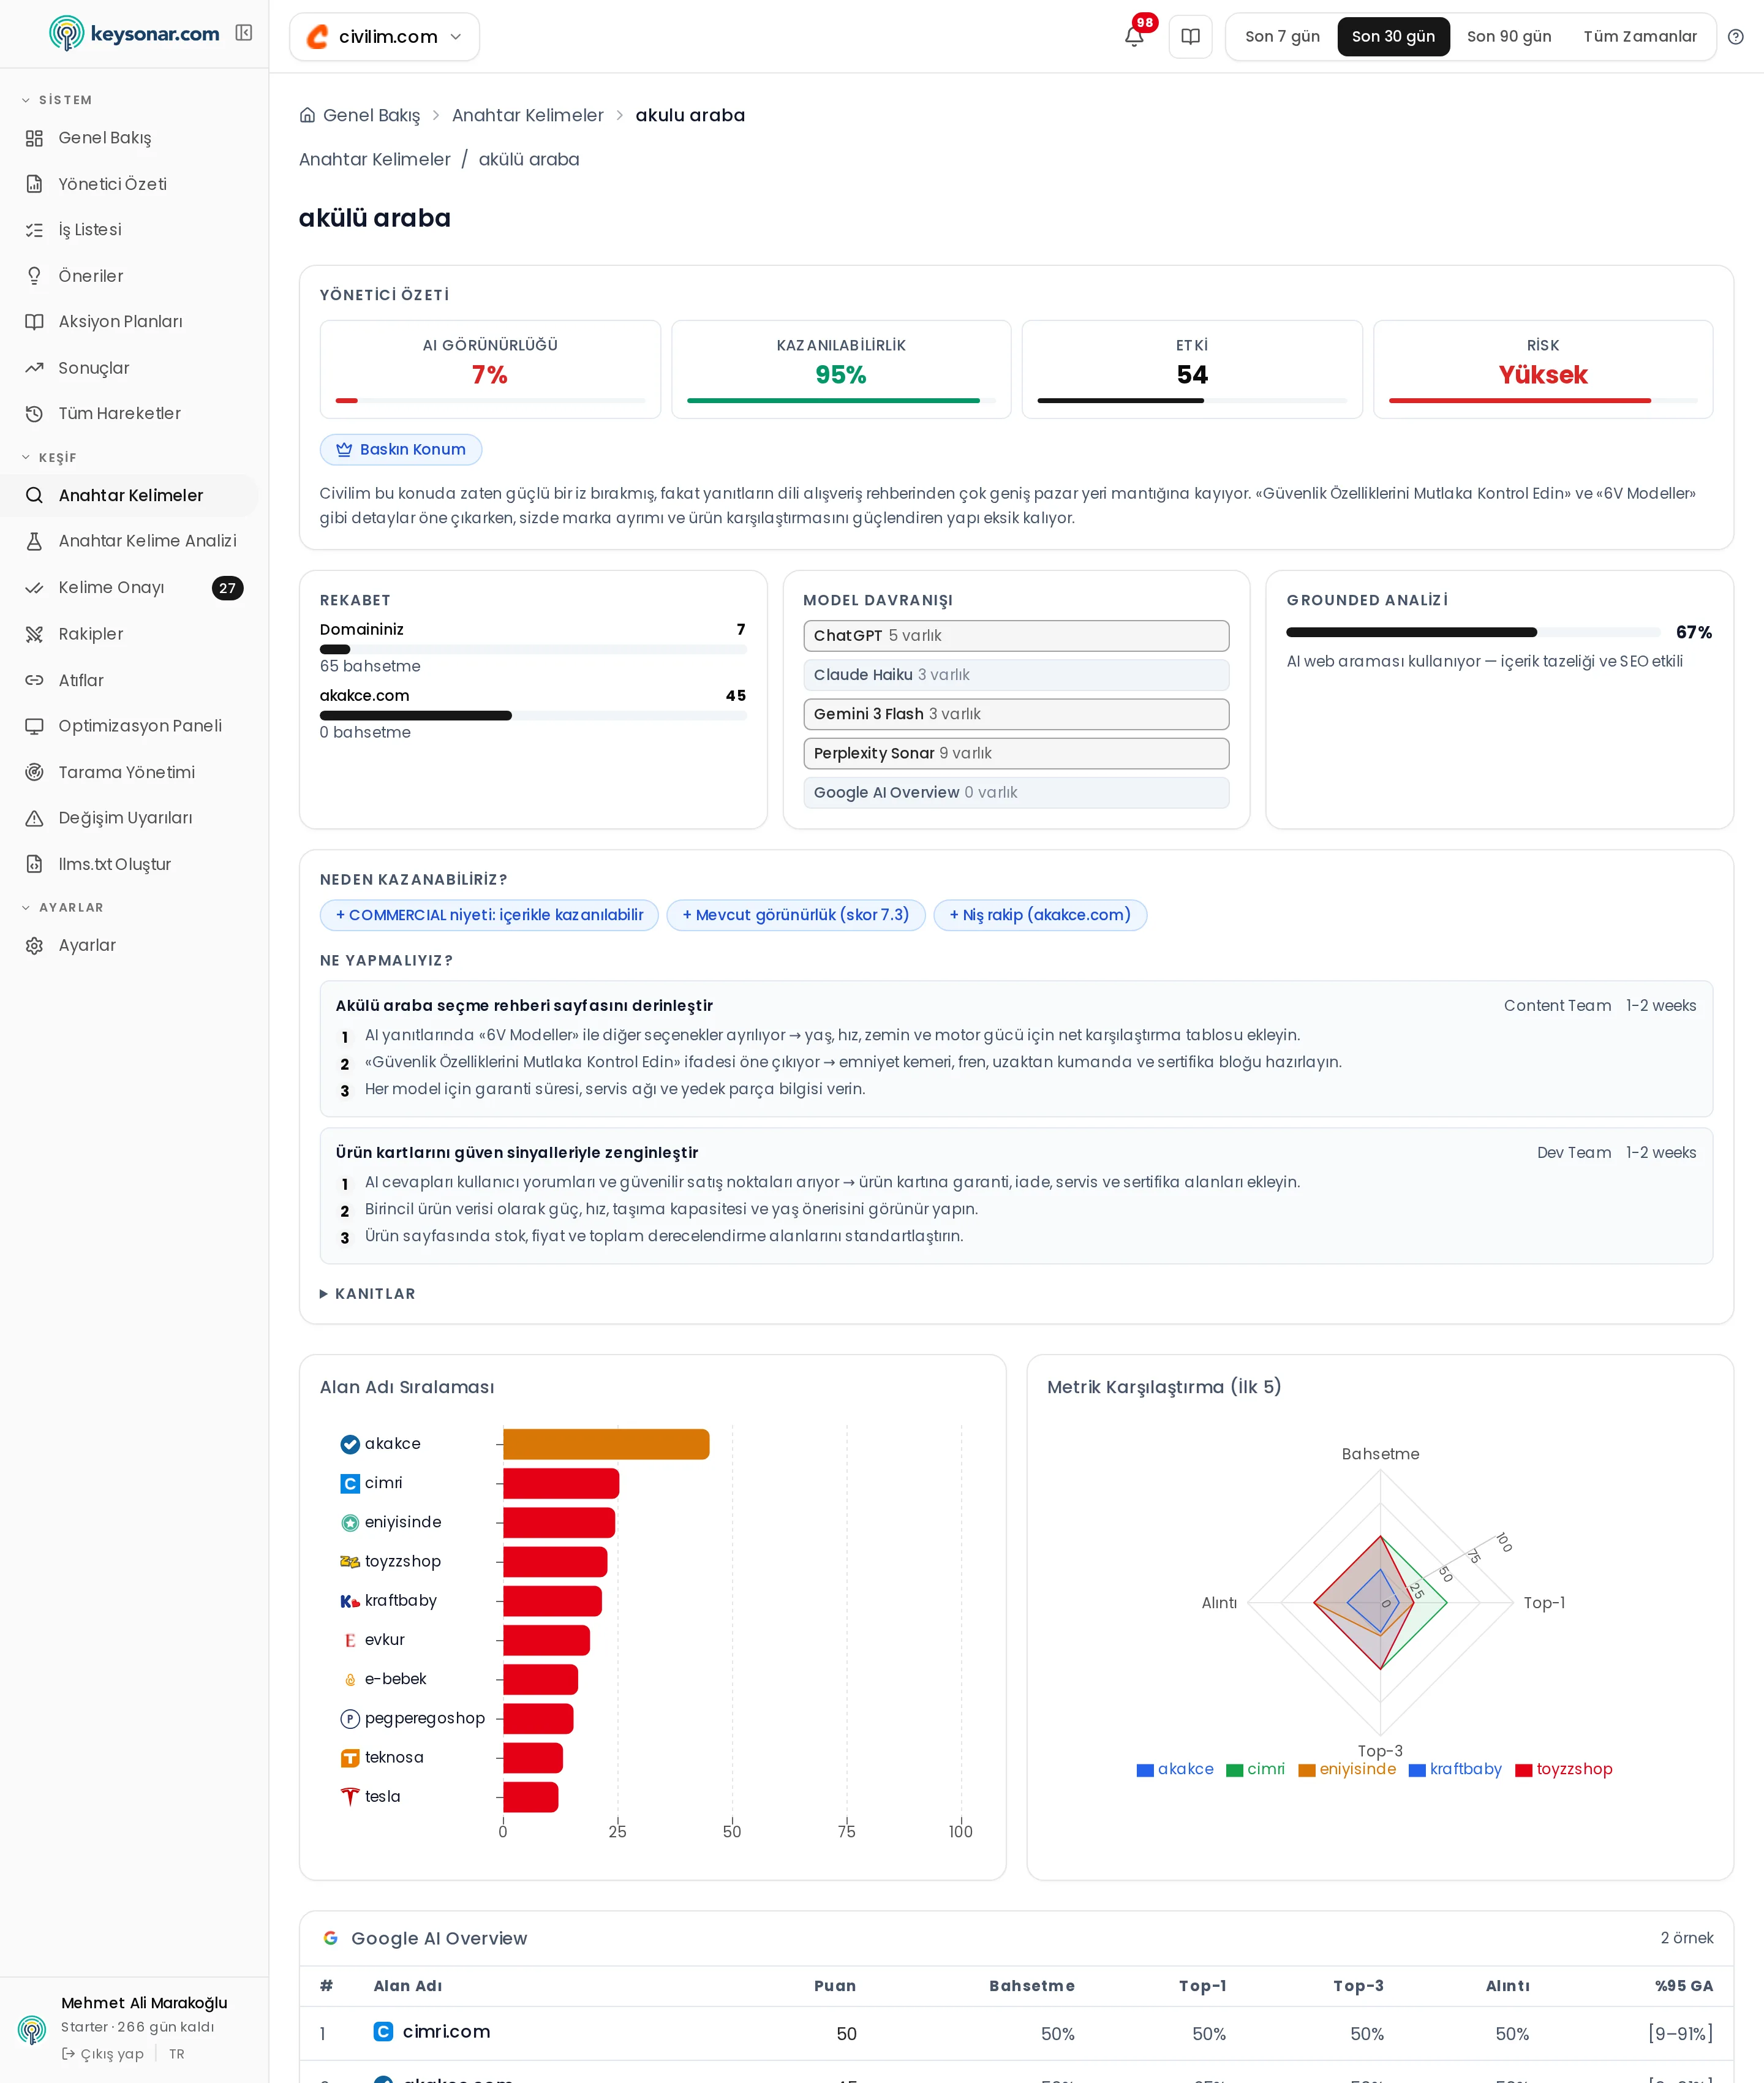Click the Kazanılabilirlik 95% progress bar
The width and height of the screenshot is (1764, 2083).
click(x=841, y=401)
